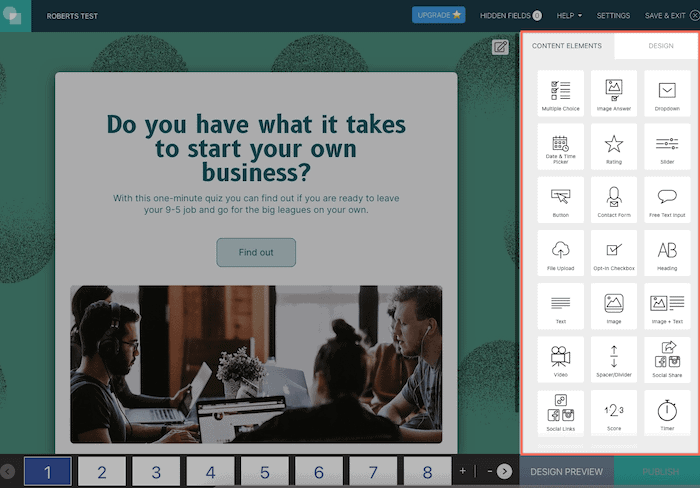Select the Heading element
Screen dimensions: 700x488
pyautogui.click(x=667, y=253)
